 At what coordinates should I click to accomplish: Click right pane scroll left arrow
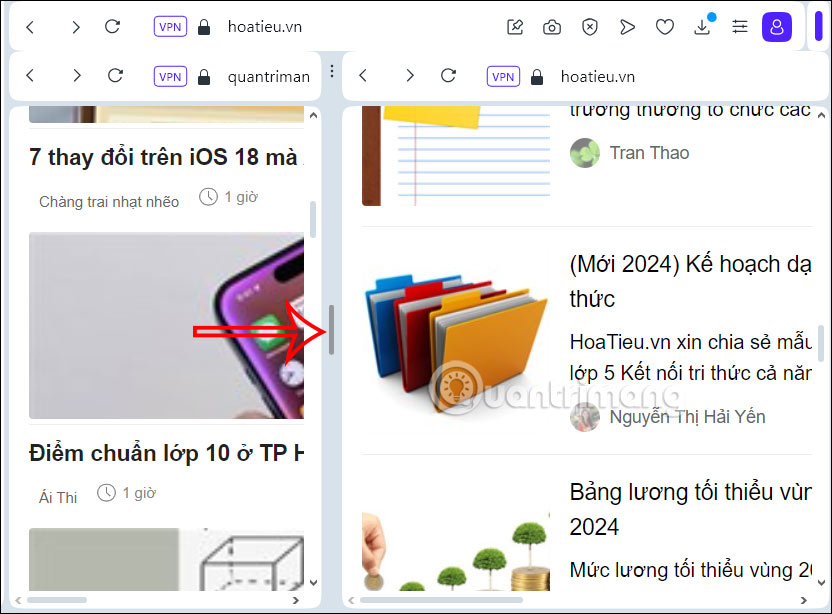(351, 600)
